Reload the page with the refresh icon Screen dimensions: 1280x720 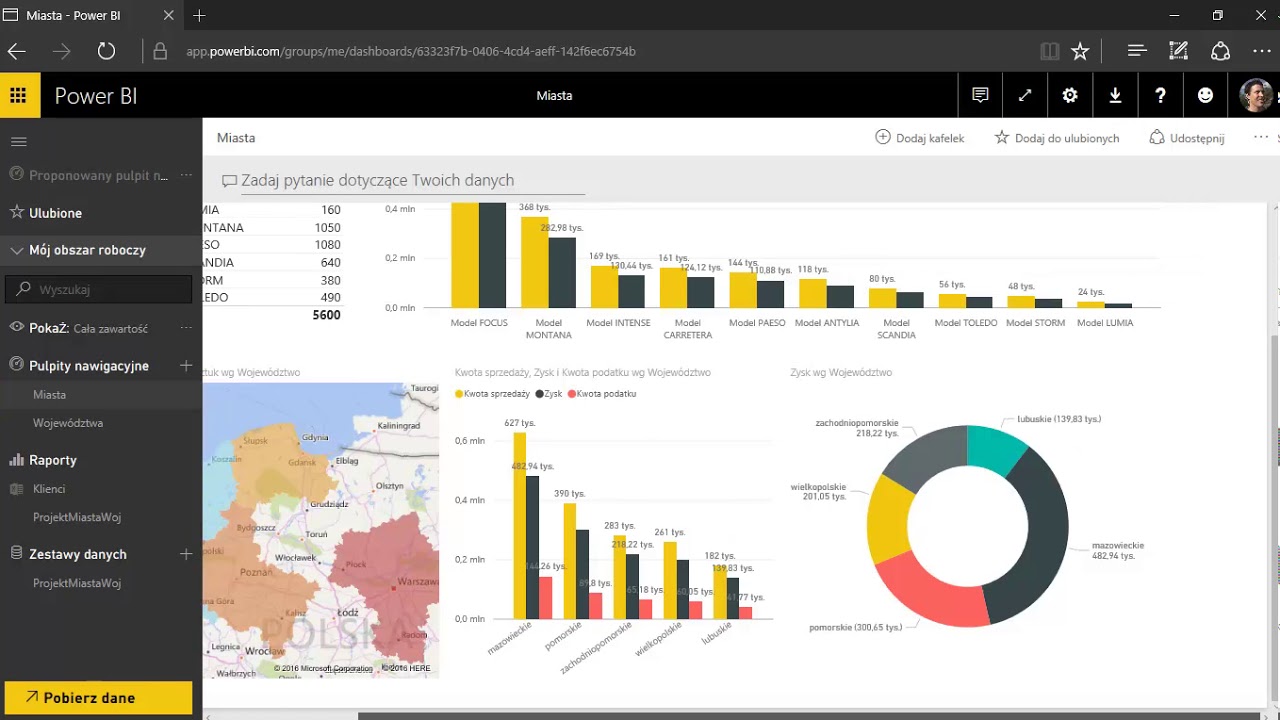pos(106,51)
